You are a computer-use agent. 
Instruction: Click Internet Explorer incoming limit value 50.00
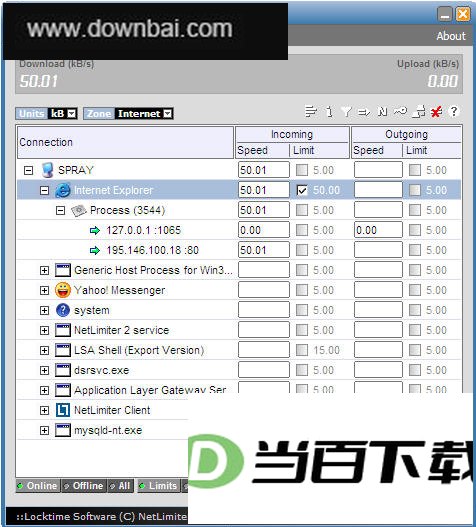pyautogui.click(x=326, y=190)
